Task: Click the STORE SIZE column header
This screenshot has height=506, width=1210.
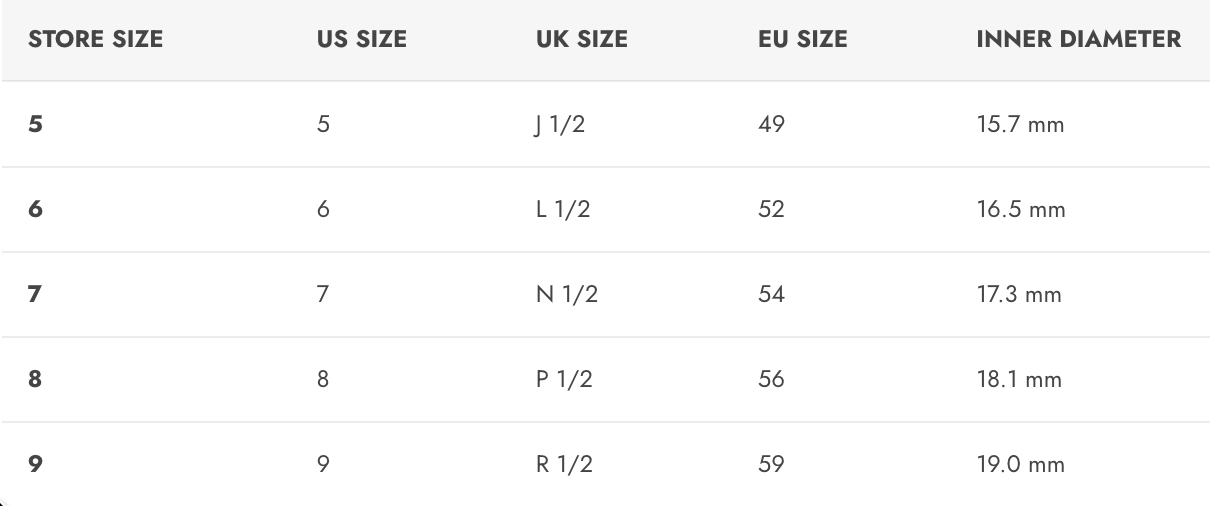Action: click(x=95, y=40)
